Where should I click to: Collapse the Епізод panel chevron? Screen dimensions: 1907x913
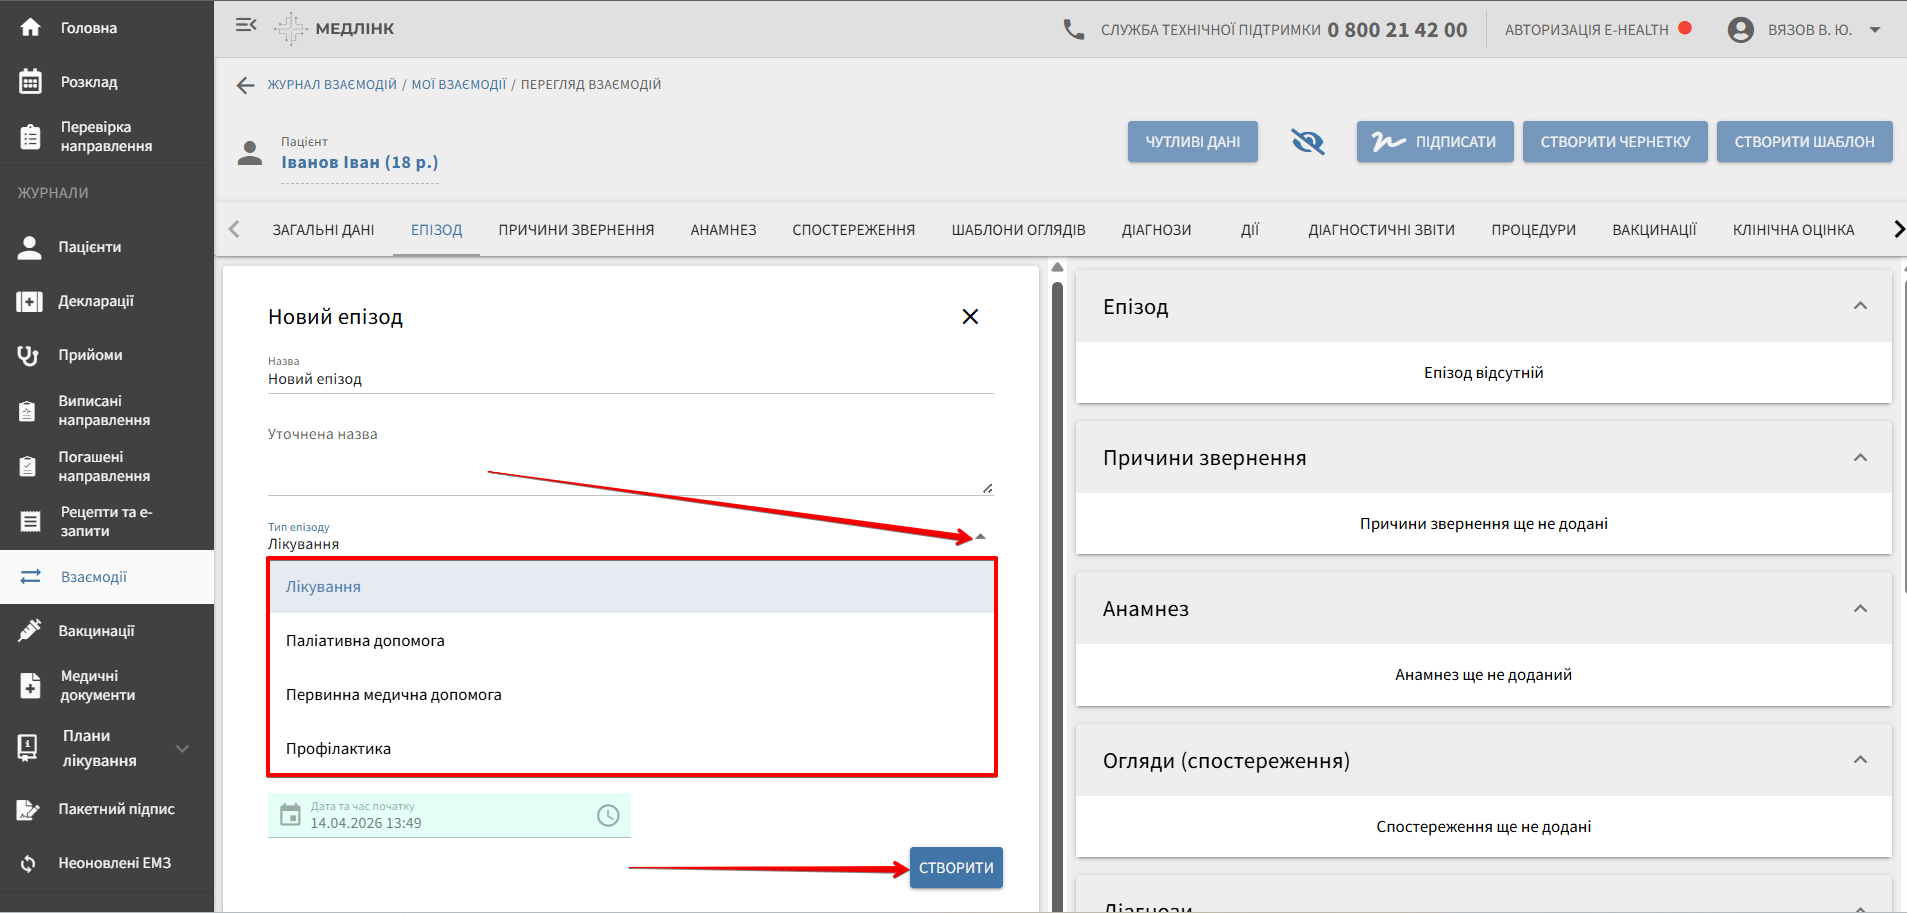pyautogui.click(x=1860, y=306)
